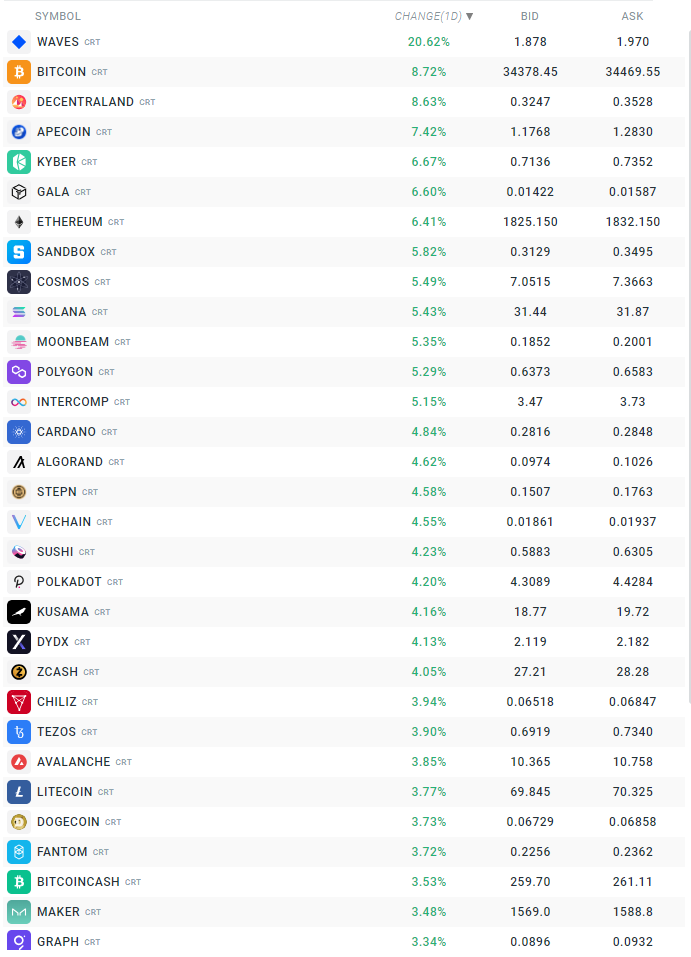Click the Bitcoin orange coin icon

pos(19,72)
